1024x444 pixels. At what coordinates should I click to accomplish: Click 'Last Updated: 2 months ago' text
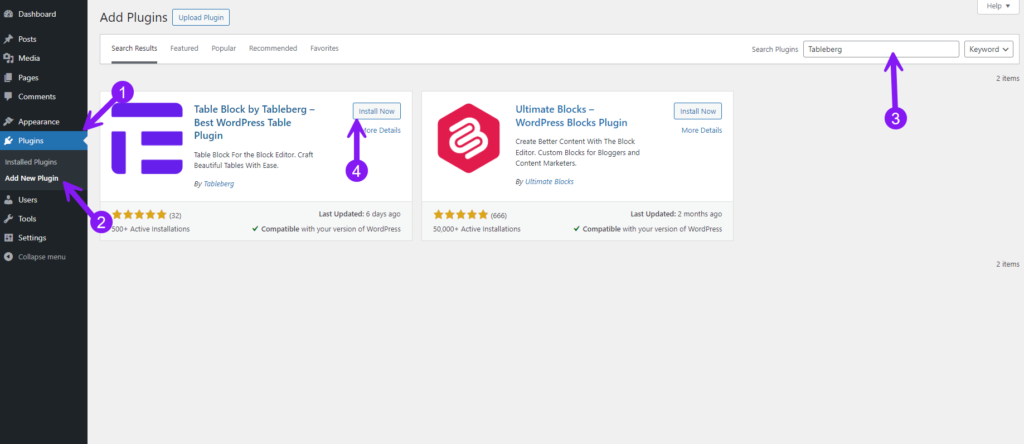(x=676, y=214)
